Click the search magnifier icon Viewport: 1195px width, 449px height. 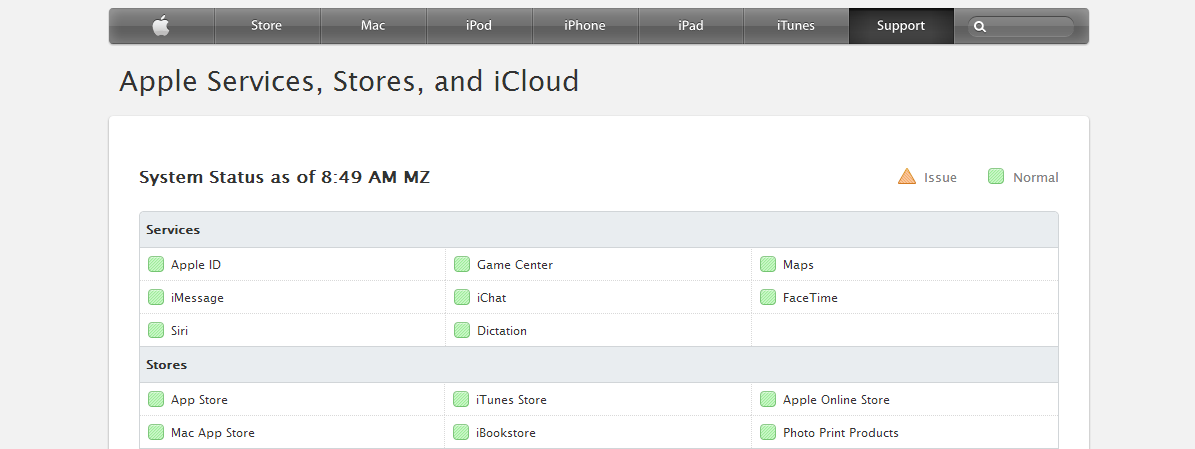[980, 27]
